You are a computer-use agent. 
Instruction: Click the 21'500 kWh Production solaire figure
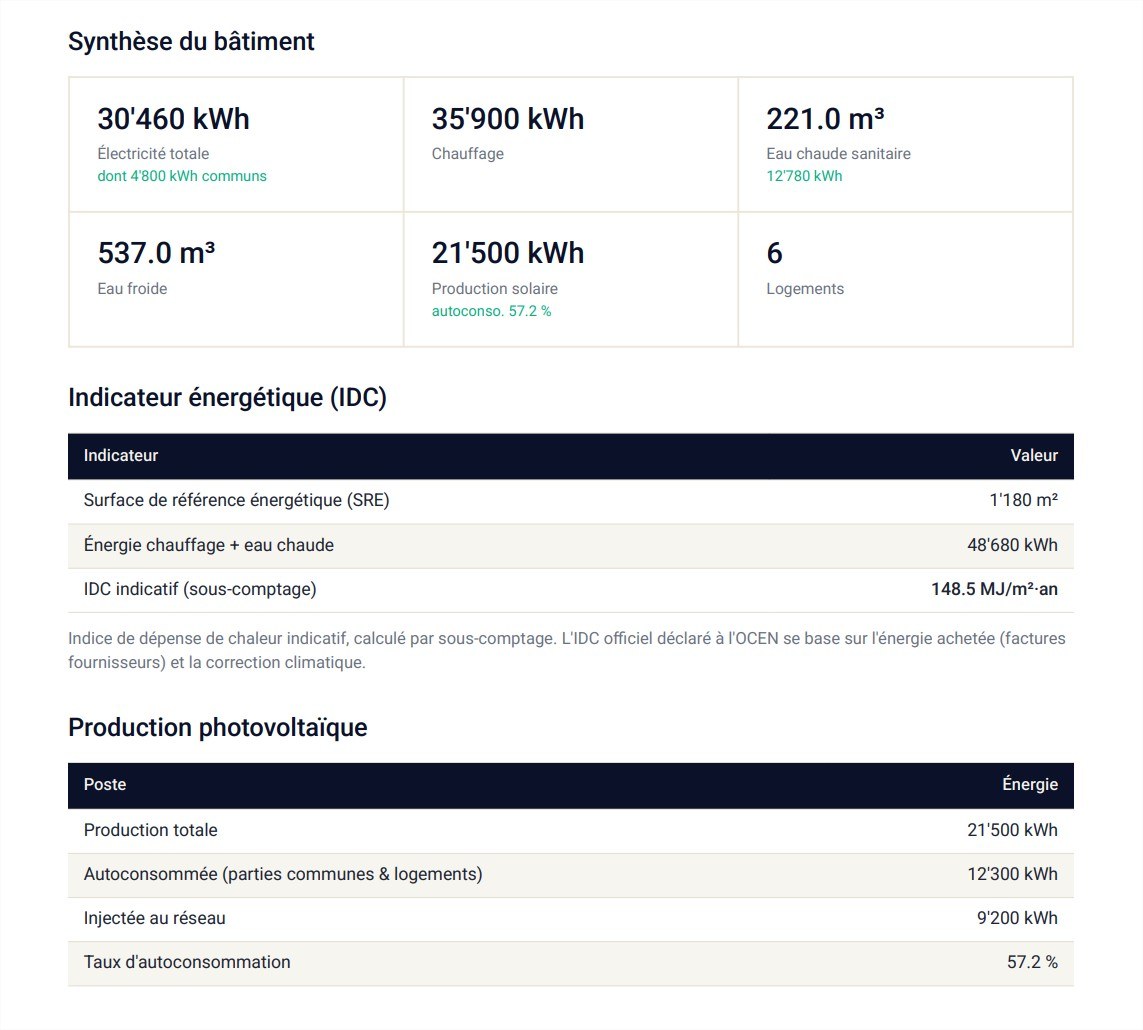(x=508, y=253)
